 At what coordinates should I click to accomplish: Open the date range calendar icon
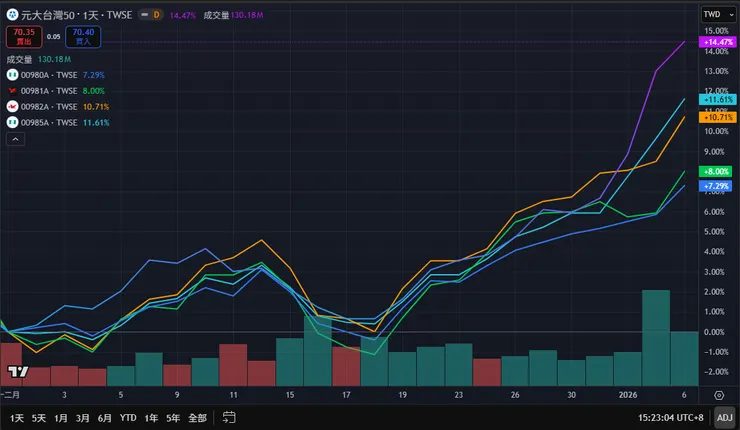click(x=229, y=417)
